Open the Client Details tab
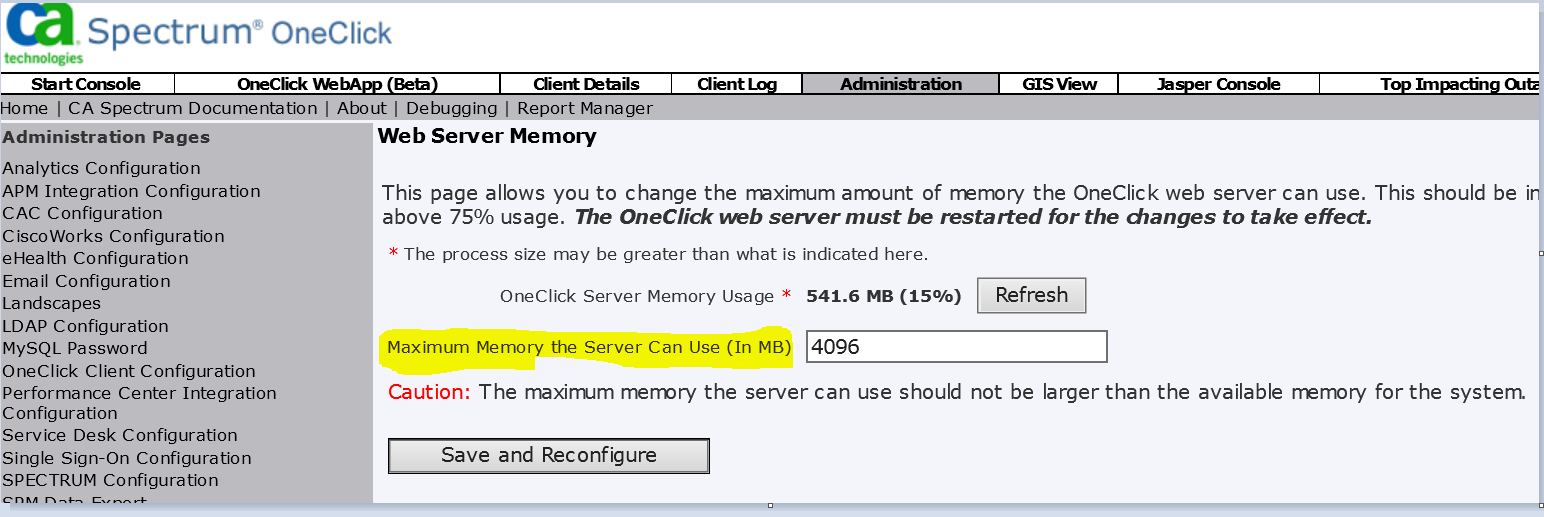Viewport: 1544px width, 517px height. coord(586,84)
